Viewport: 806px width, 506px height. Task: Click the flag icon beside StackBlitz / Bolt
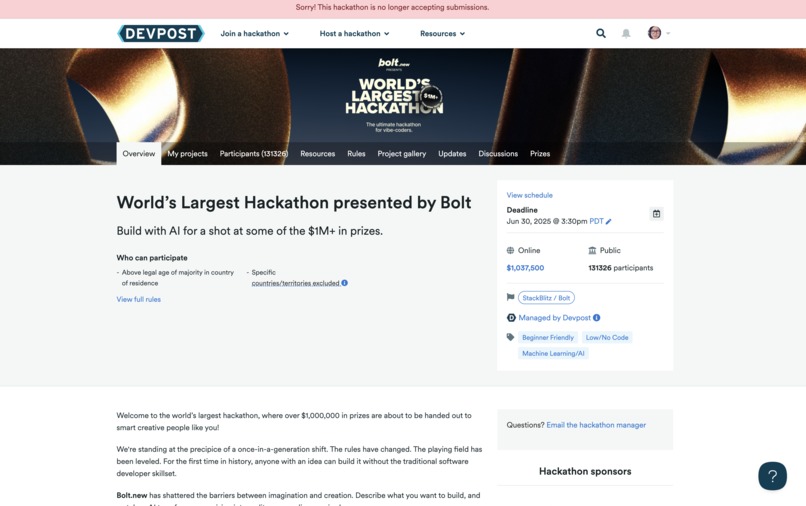(x=510, y=297)
